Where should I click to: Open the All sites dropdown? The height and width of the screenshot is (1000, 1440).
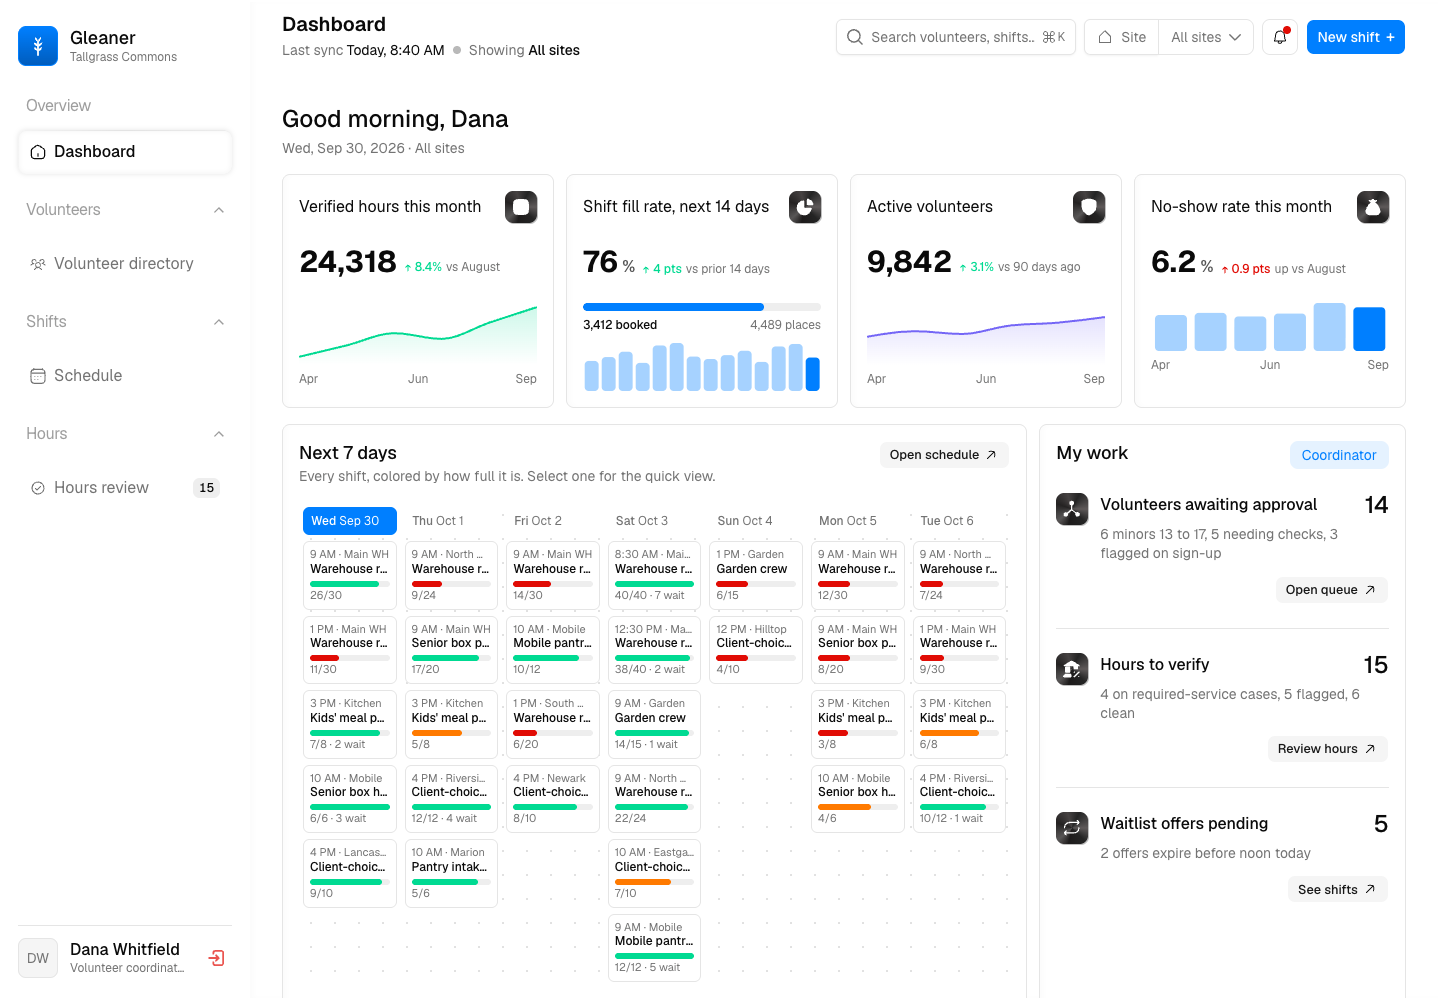click(x=1206, y=37)
